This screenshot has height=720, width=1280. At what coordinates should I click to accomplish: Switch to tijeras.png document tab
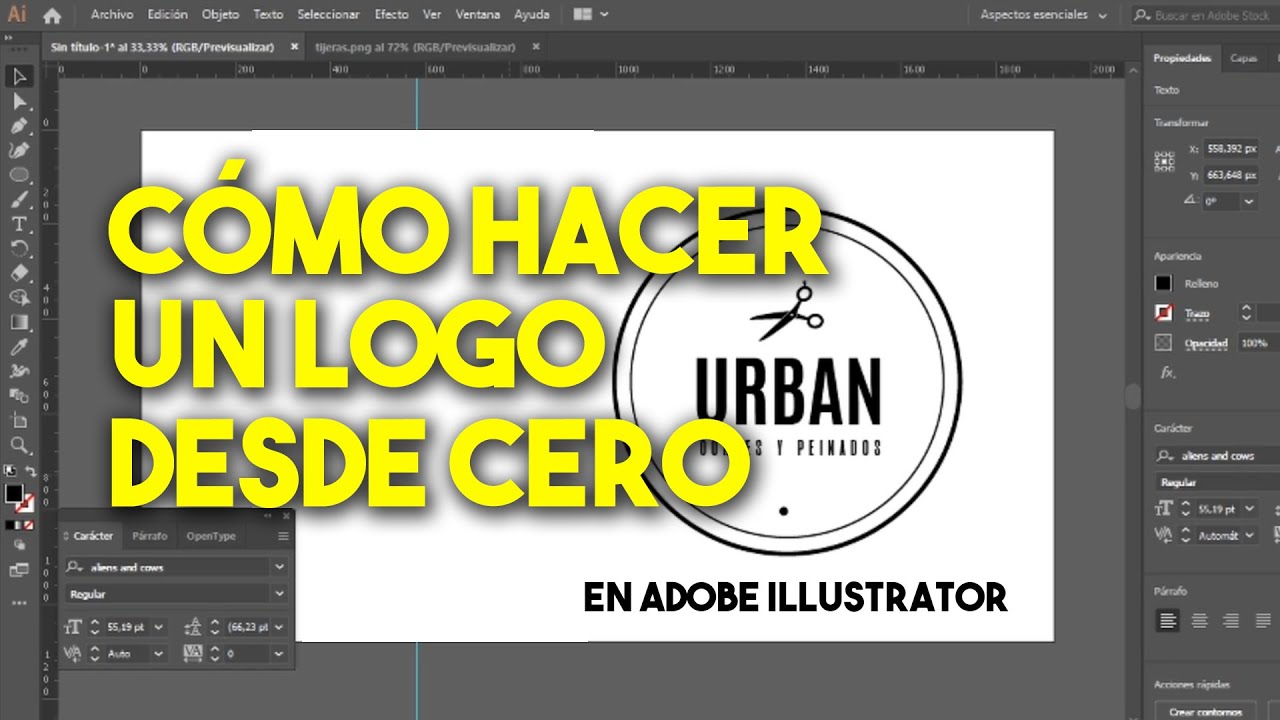pos(416,47)
